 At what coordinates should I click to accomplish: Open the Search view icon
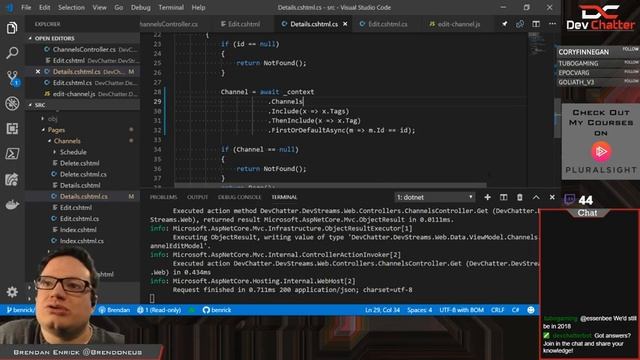coord(12,53)
